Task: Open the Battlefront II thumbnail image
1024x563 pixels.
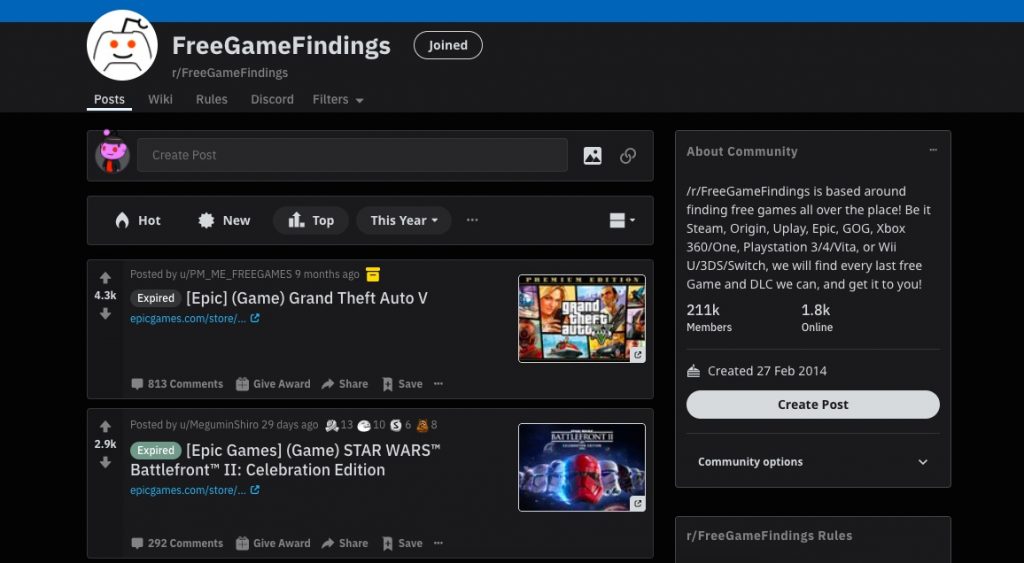Action: click(582, 468)
